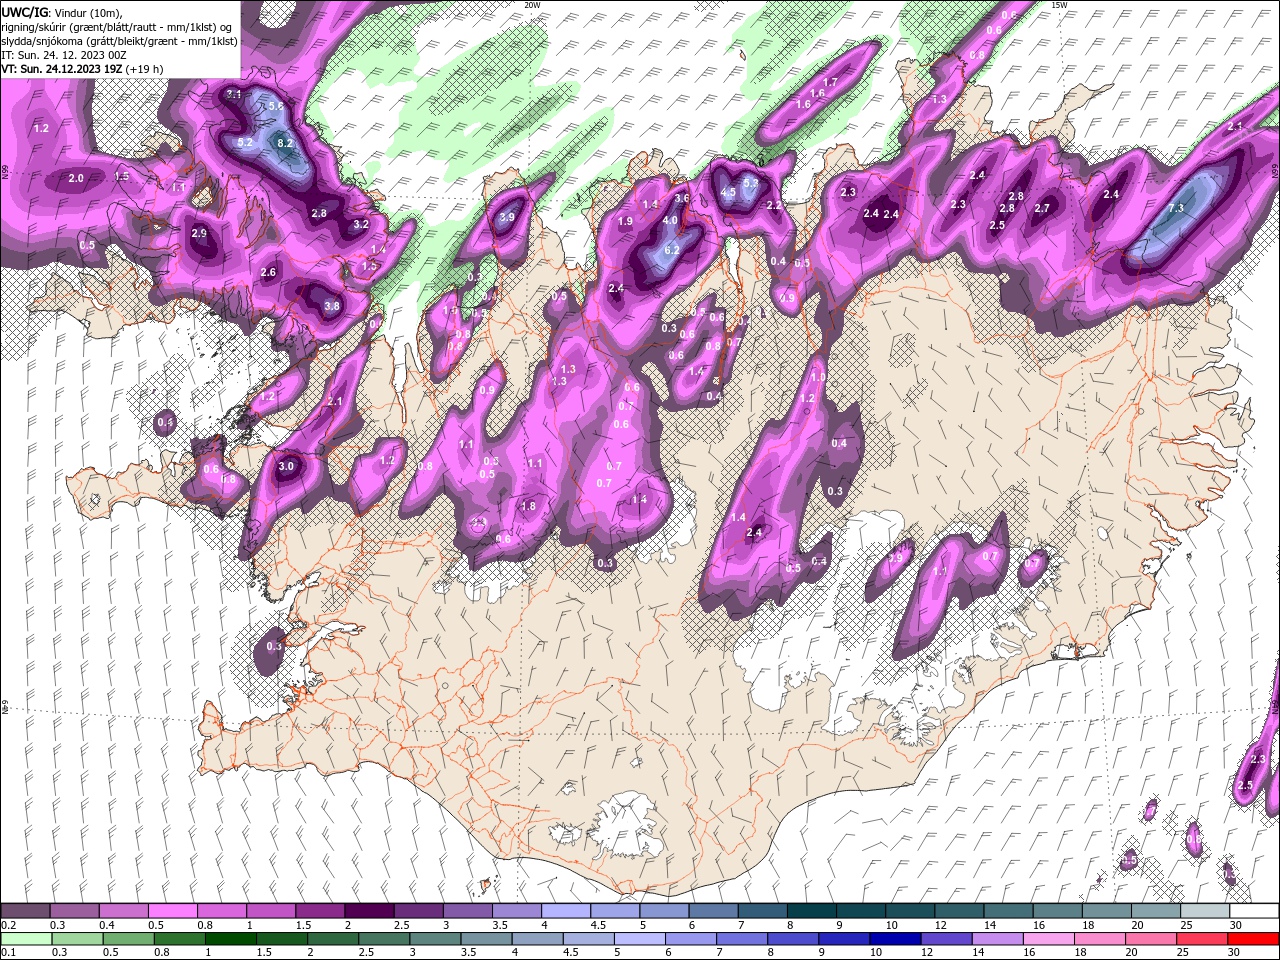Screen dimensions: 1280x960
Task: Select the pale grey 25 snow legend swatch
Action: pyautogui.click(x=1205, y=911)
